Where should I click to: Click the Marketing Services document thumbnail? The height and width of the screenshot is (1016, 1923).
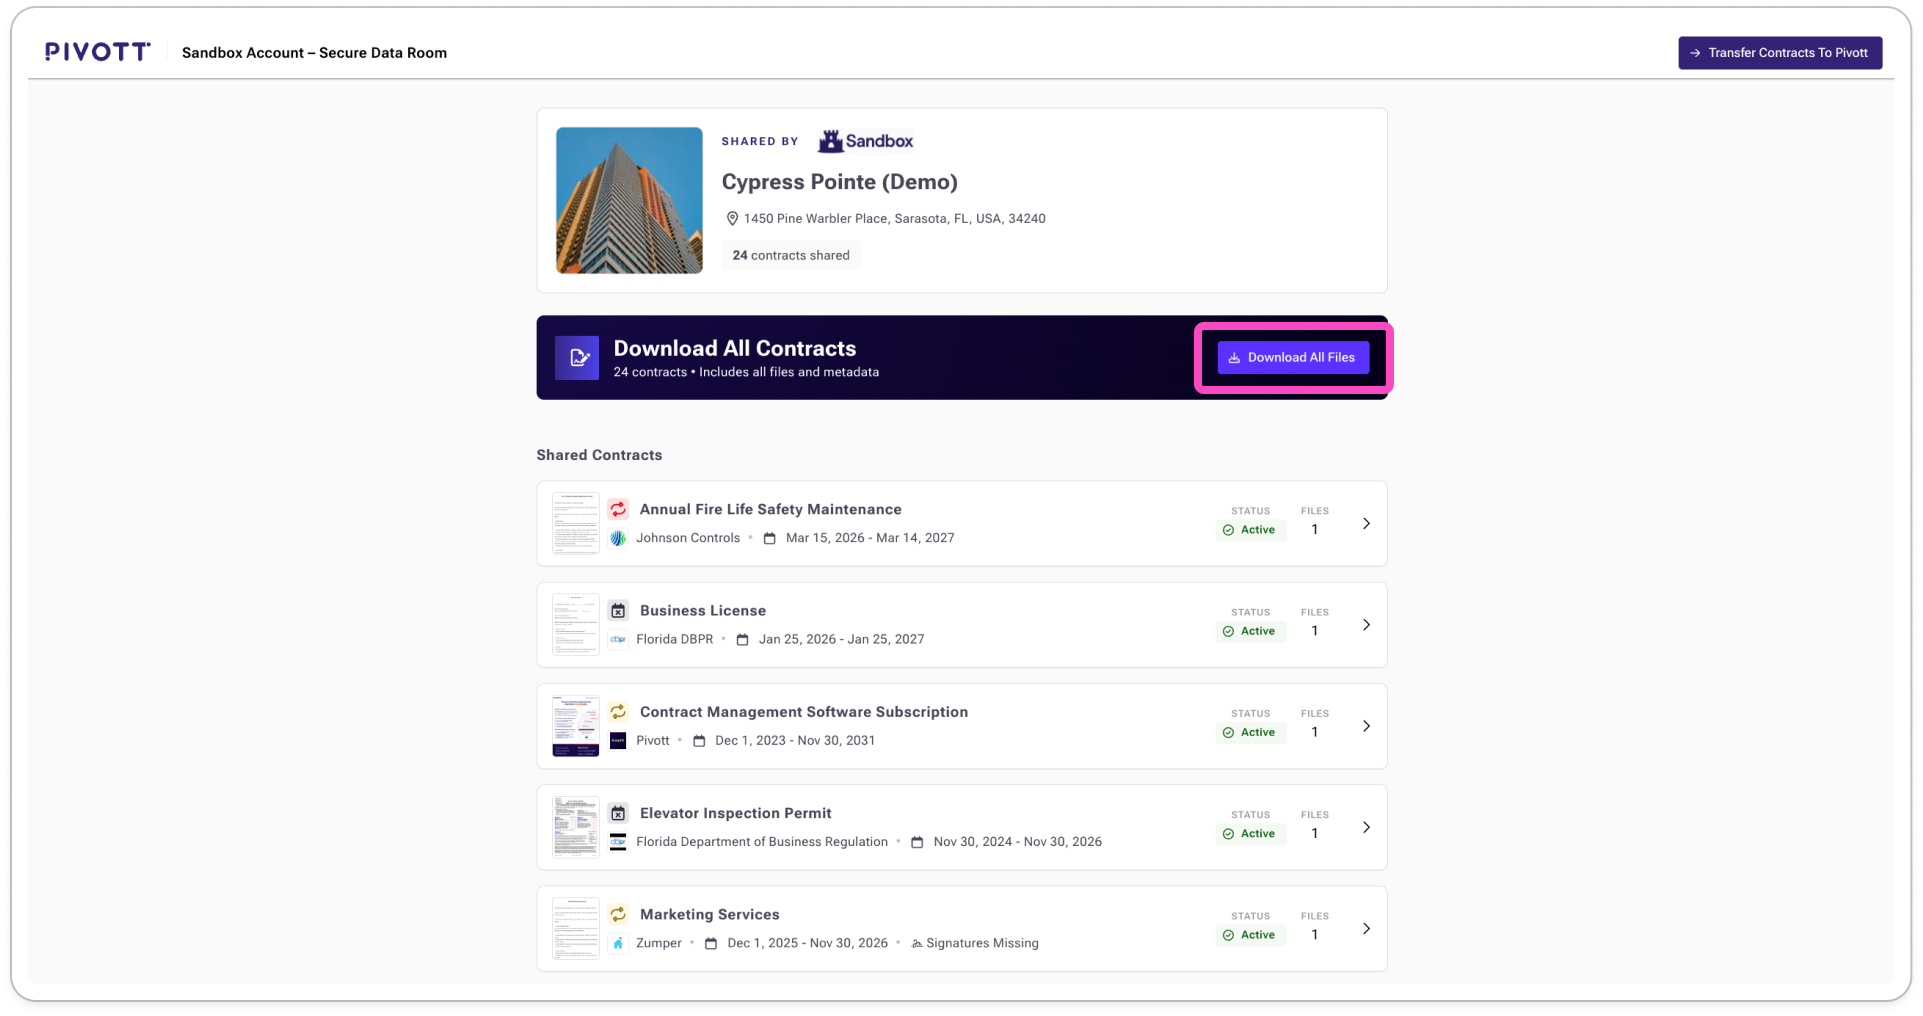[x=576, y=928]
